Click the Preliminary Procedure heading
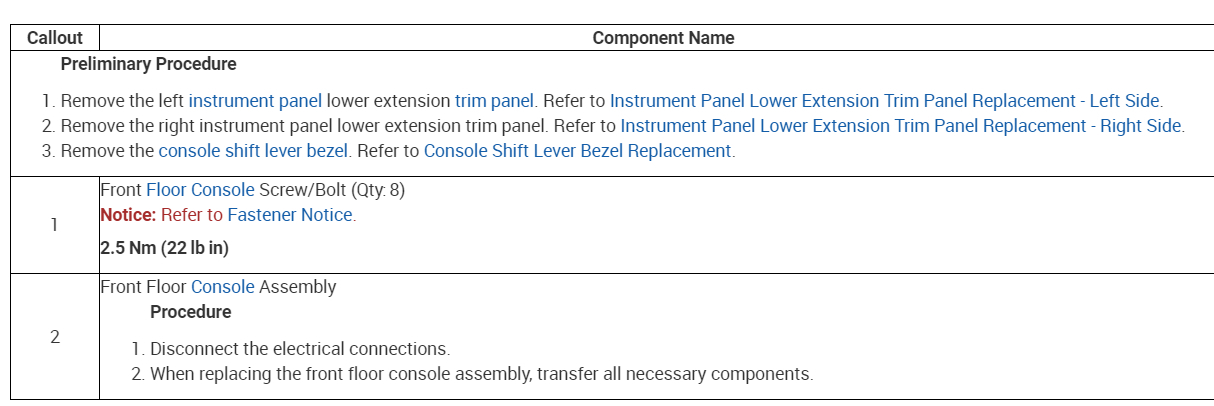The width and height of the screenshot is (1214, 406). pos(148,64)
